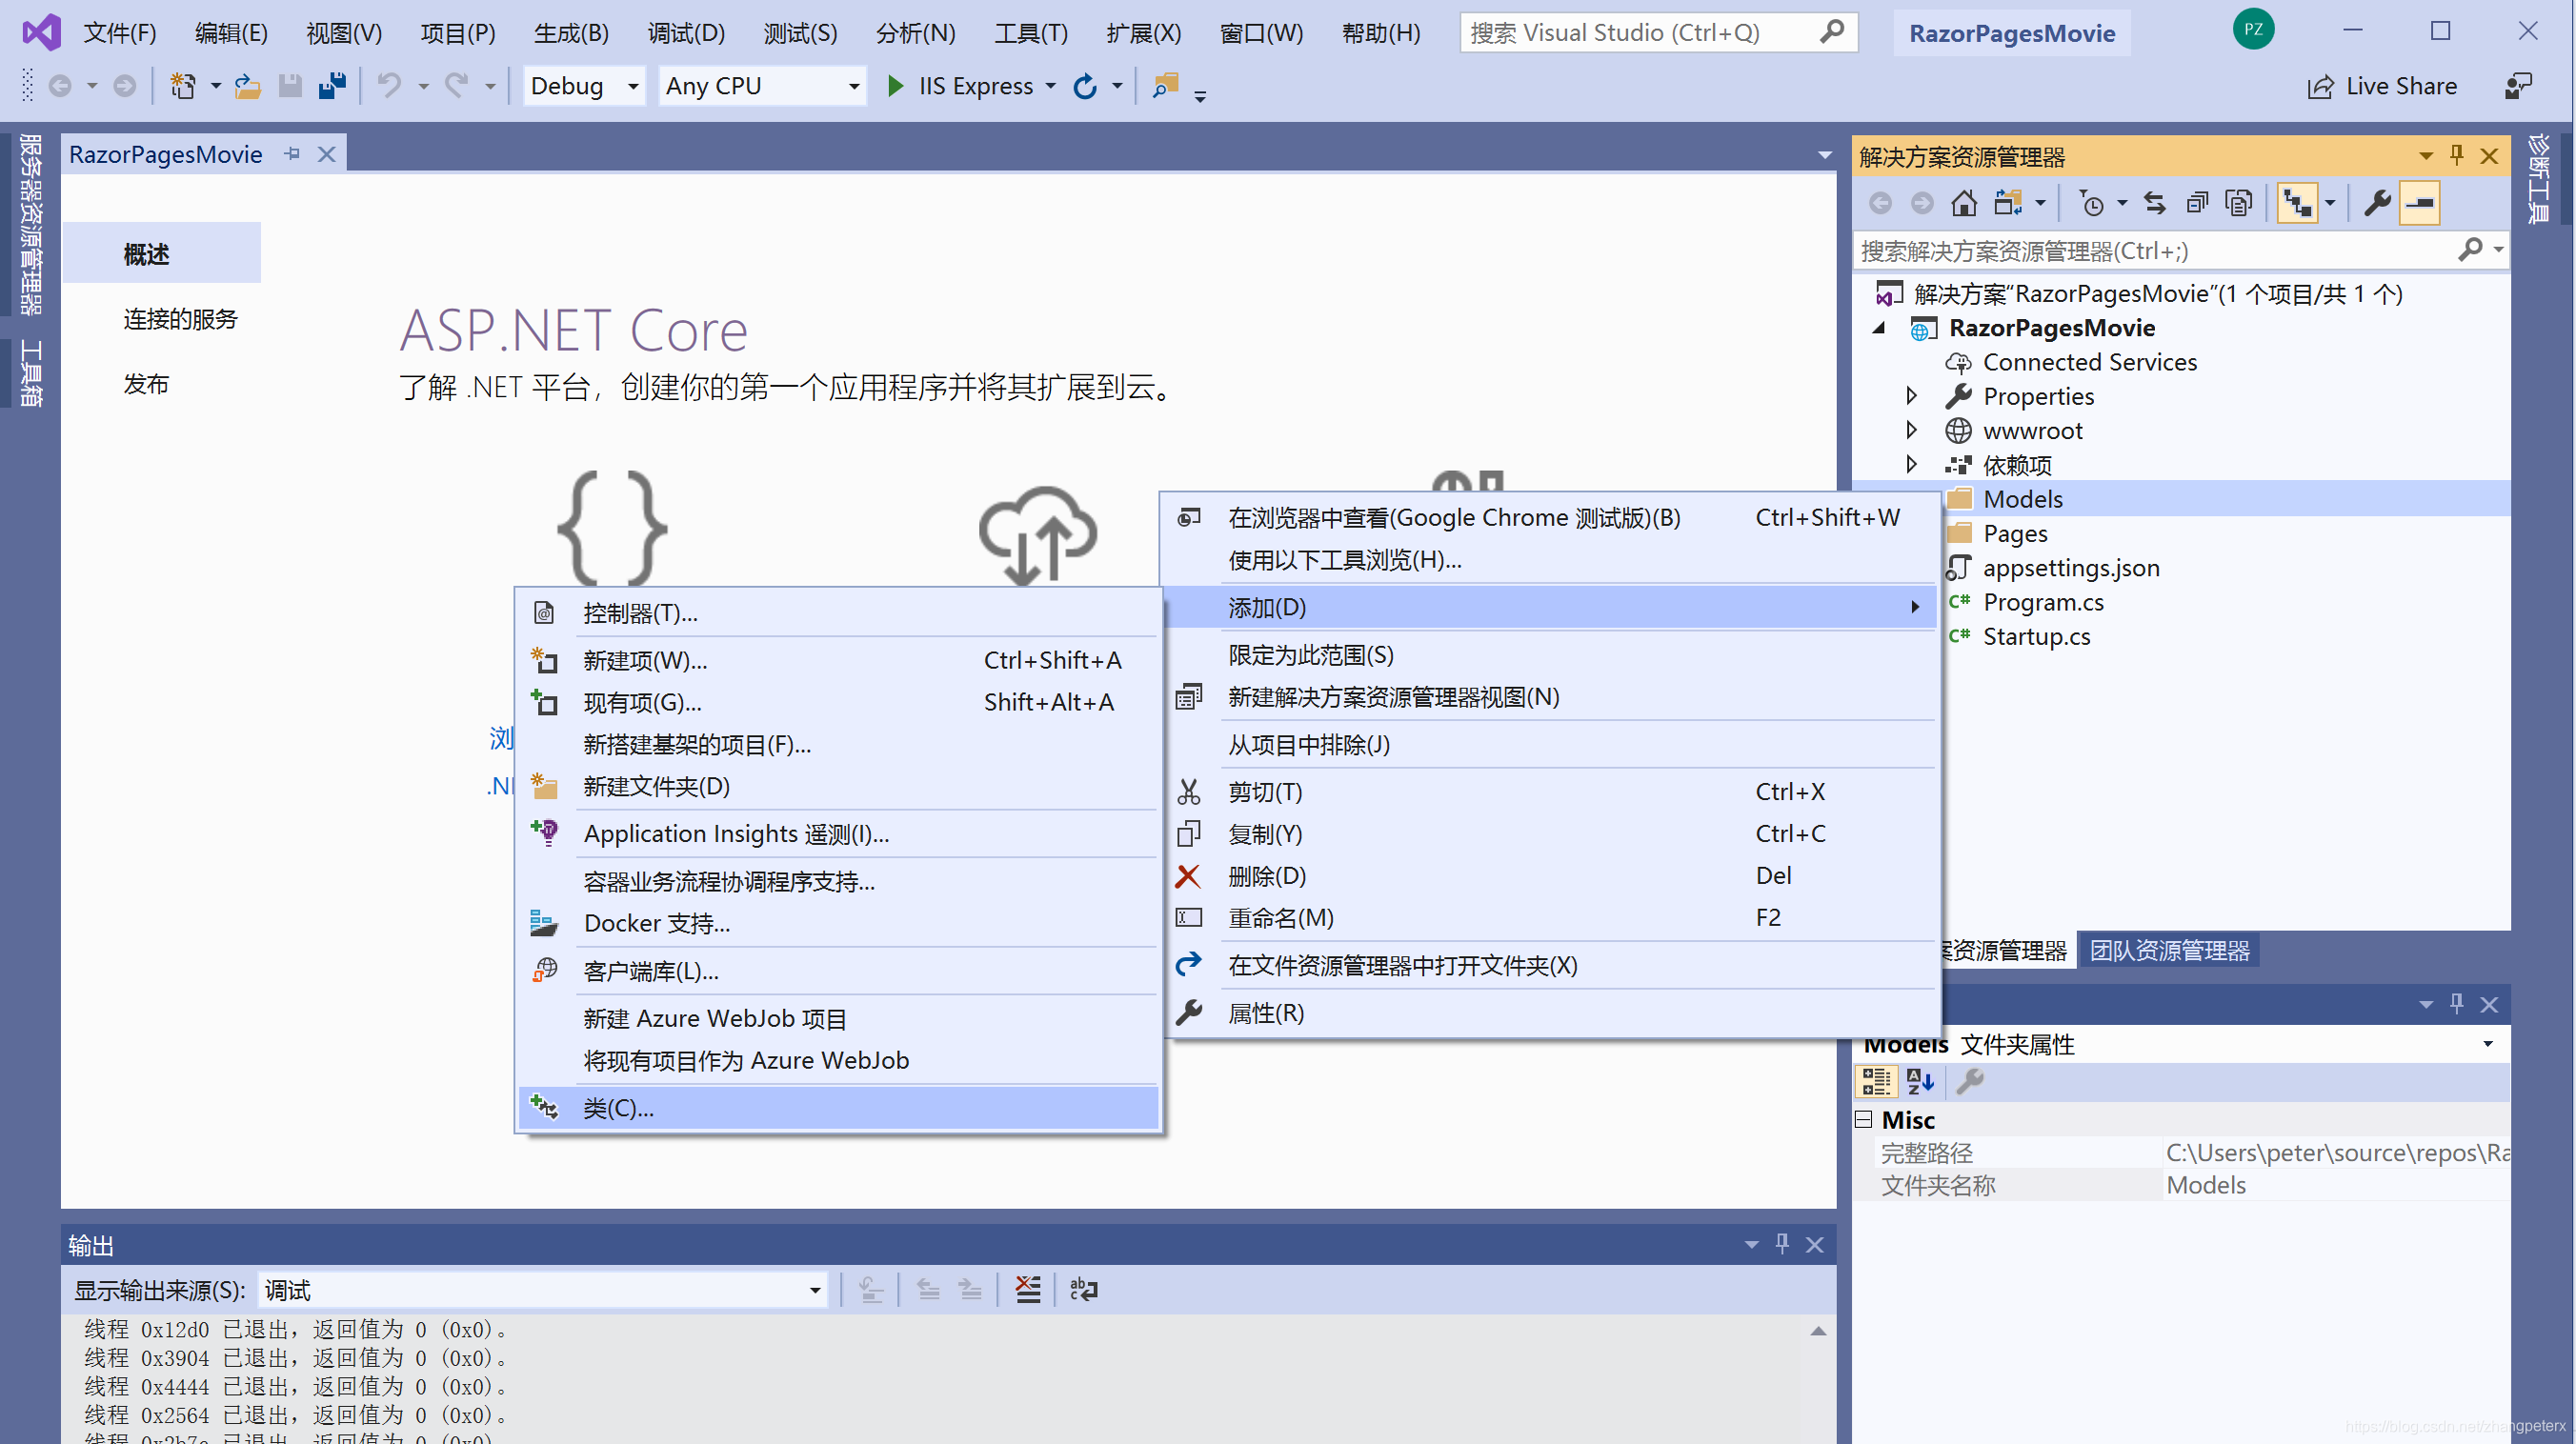This screenshot has width=2576, height=1444.
Task: Expand the wwwroot folder node
Action: pos(1911,430)
